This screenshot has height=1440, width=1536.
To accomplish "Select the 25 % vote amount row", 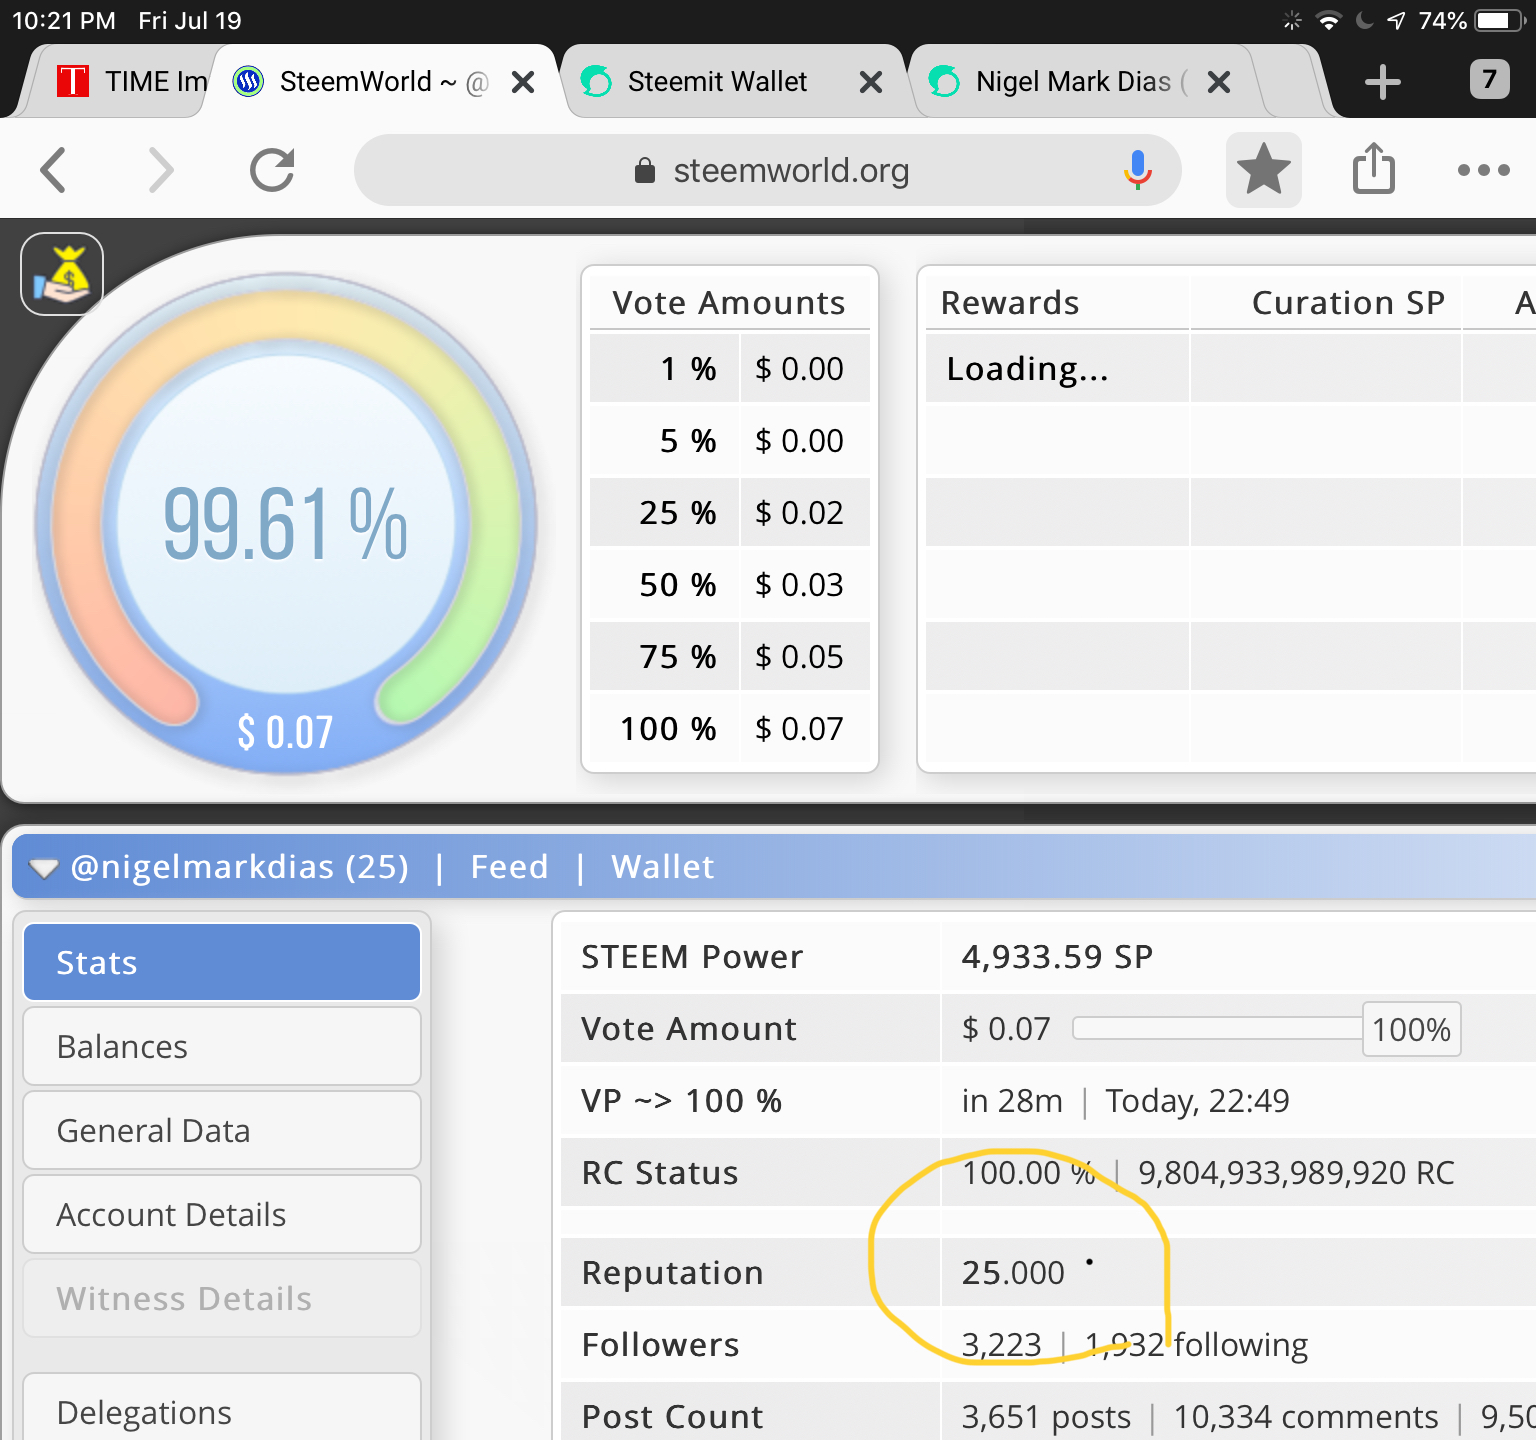I will coord(730,512).
